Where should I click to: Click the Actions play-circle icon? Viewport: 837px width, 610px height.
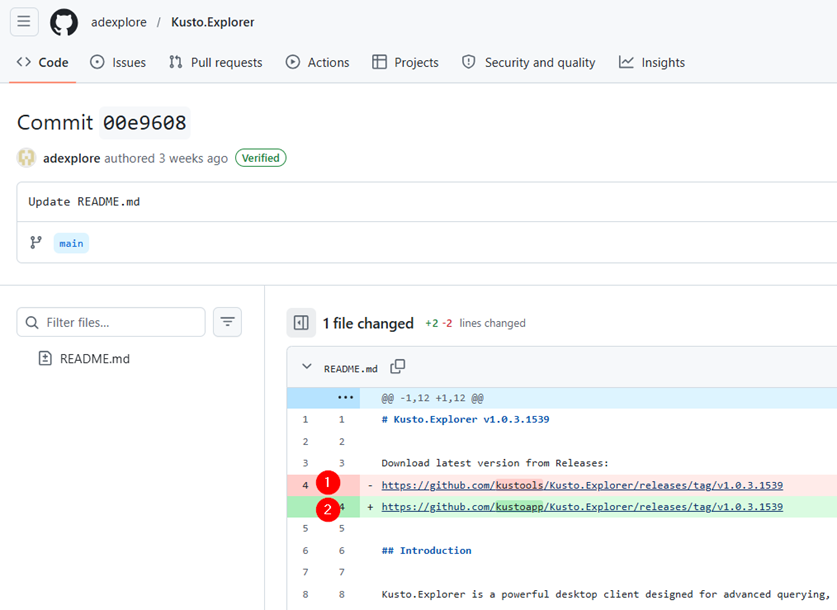(x=291, y=62)
